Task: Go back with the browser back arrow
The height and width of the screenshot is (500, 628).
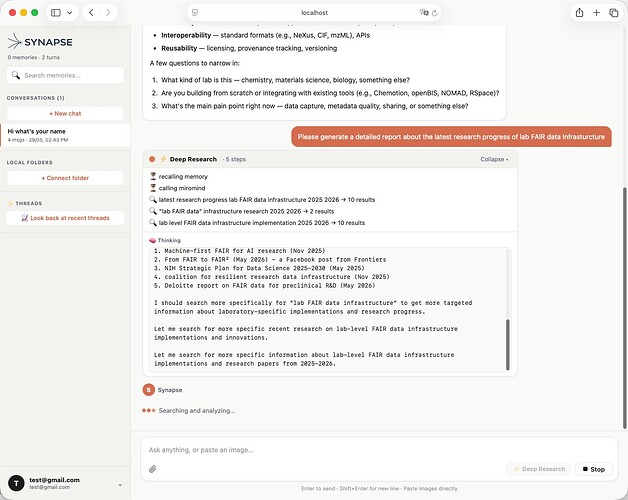Action: [91, 13]
